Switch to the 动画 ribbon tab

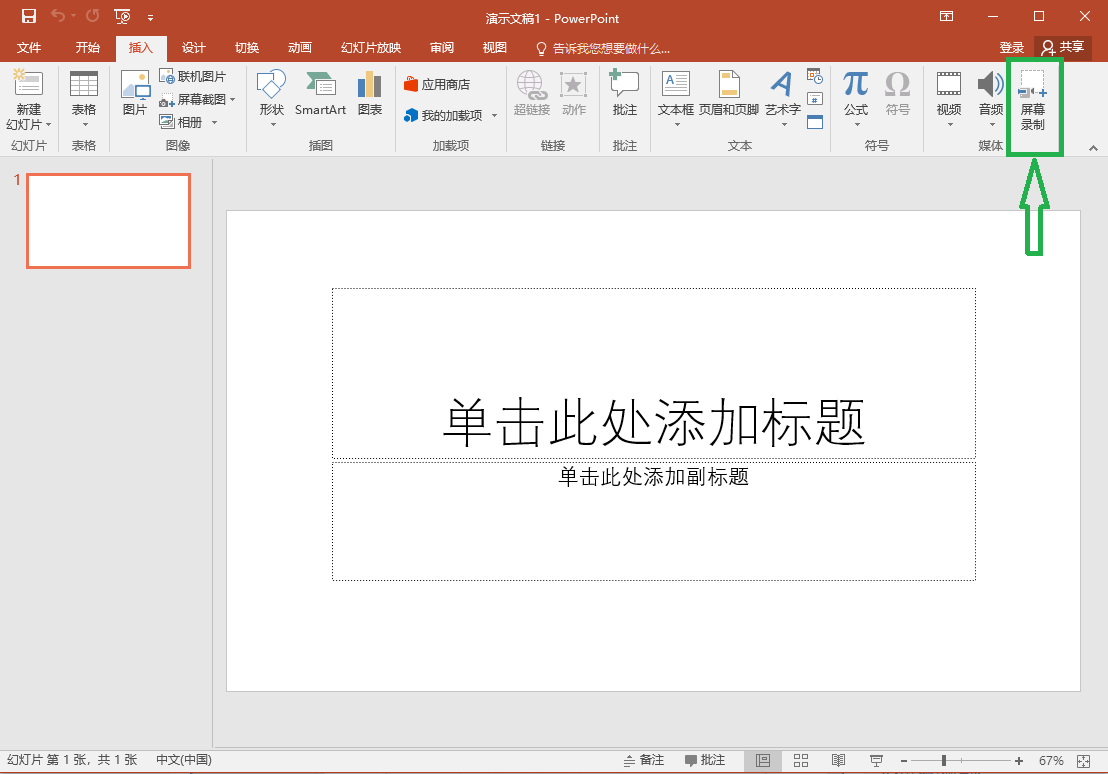click(300, 47)
